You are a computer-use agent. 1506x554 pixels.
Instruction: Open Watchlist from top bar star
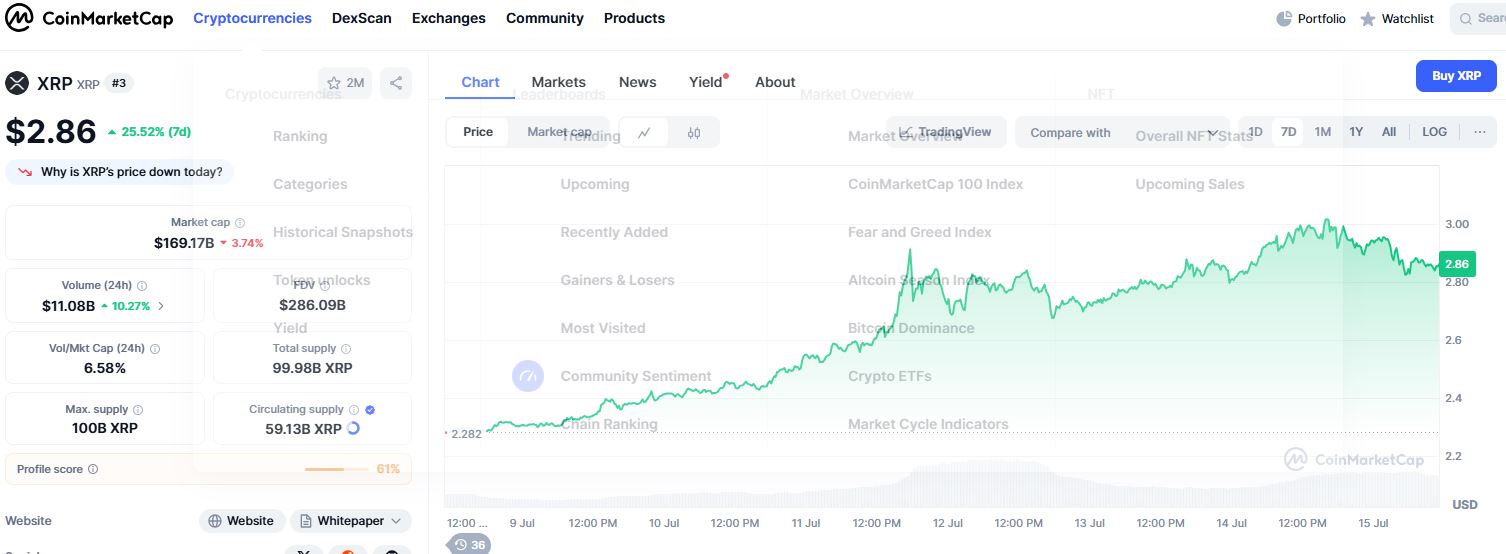coord(1368,19)
